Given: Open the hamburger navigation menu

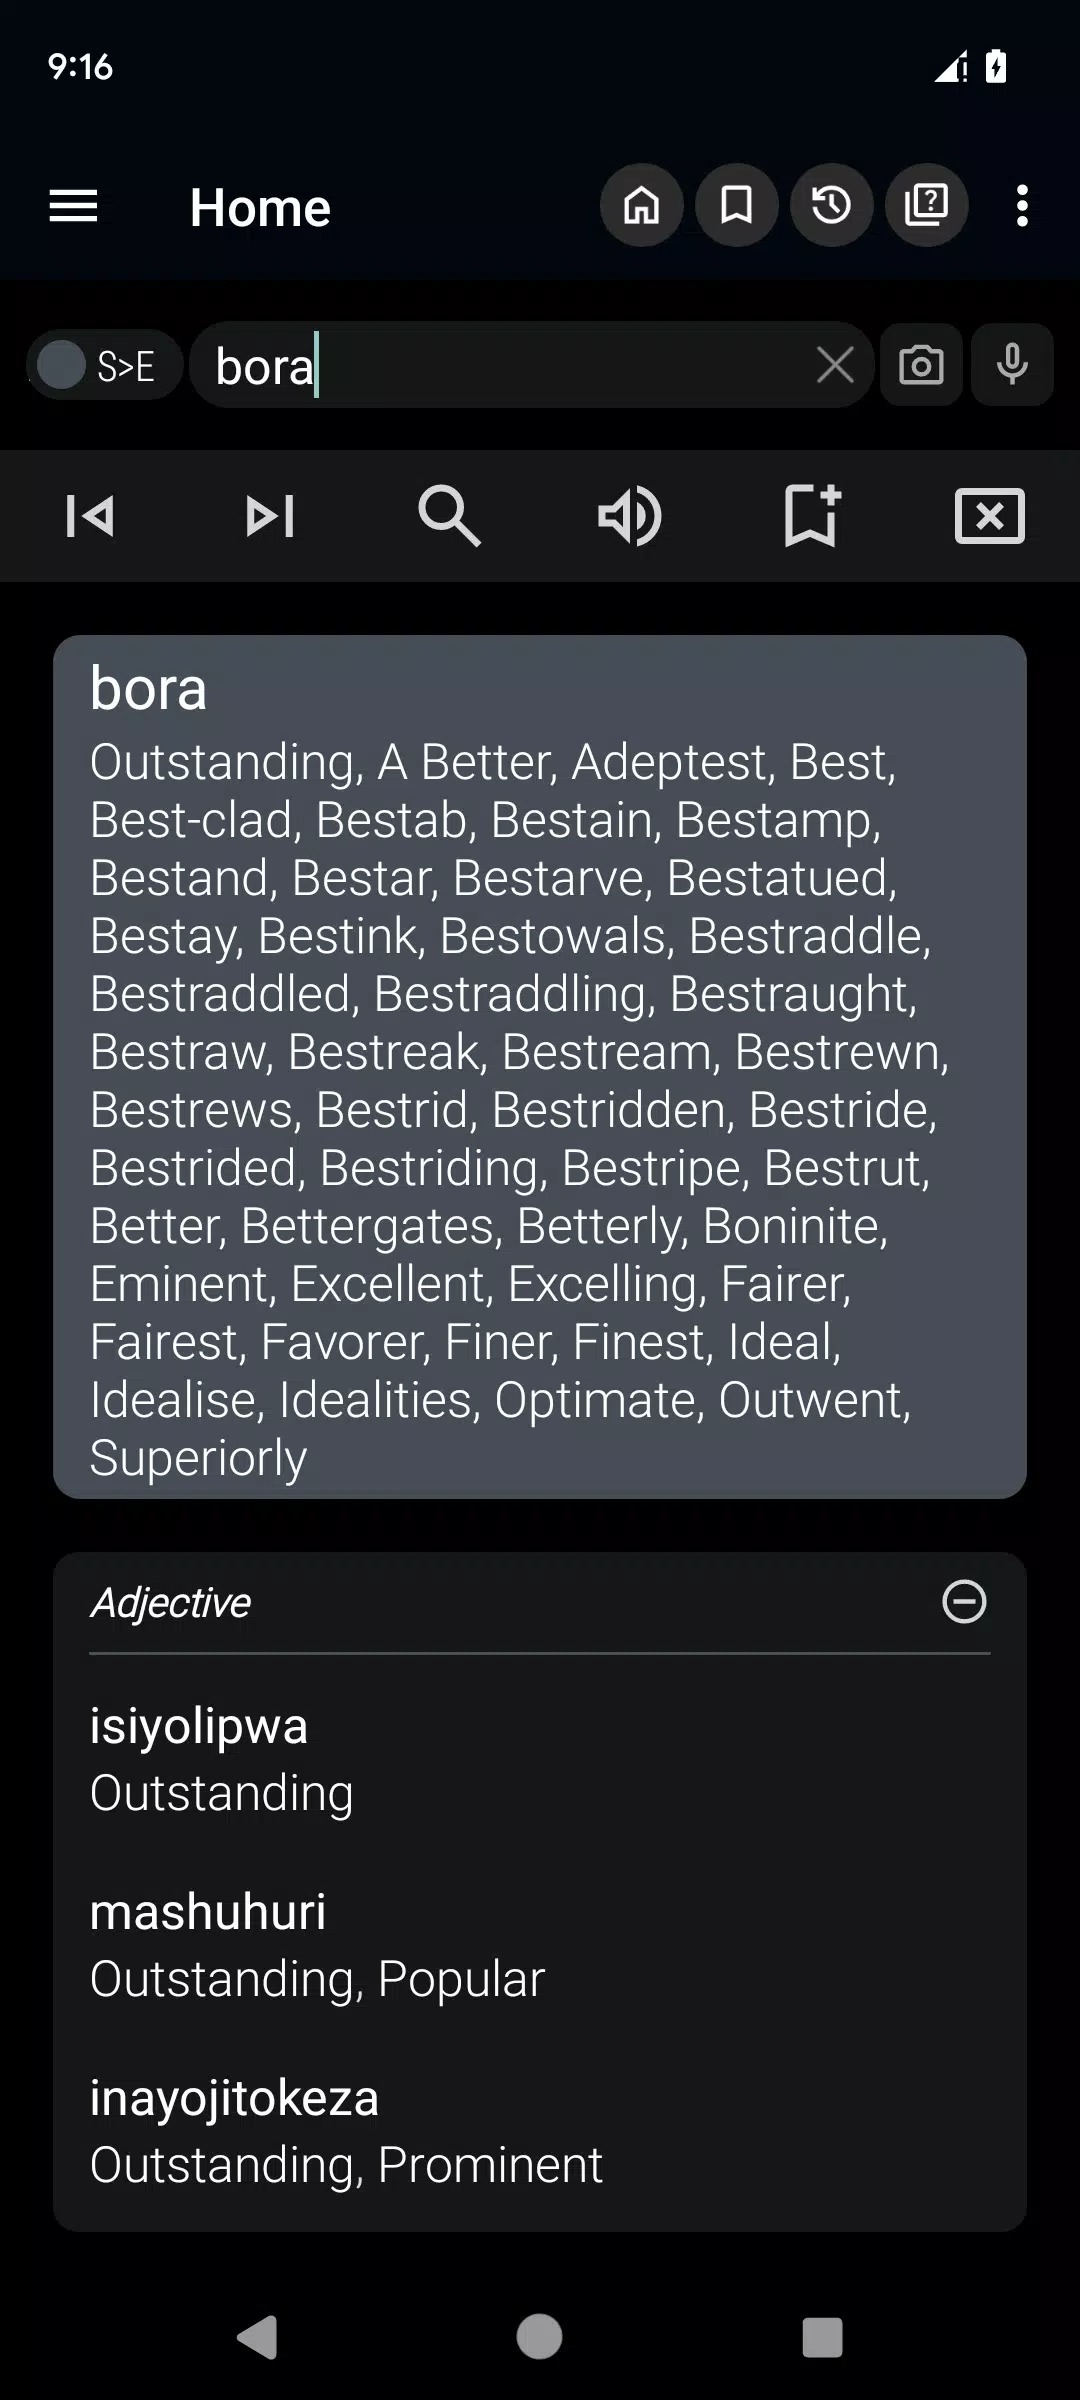Looking at the screenshot, I should [x=73, y=207].
